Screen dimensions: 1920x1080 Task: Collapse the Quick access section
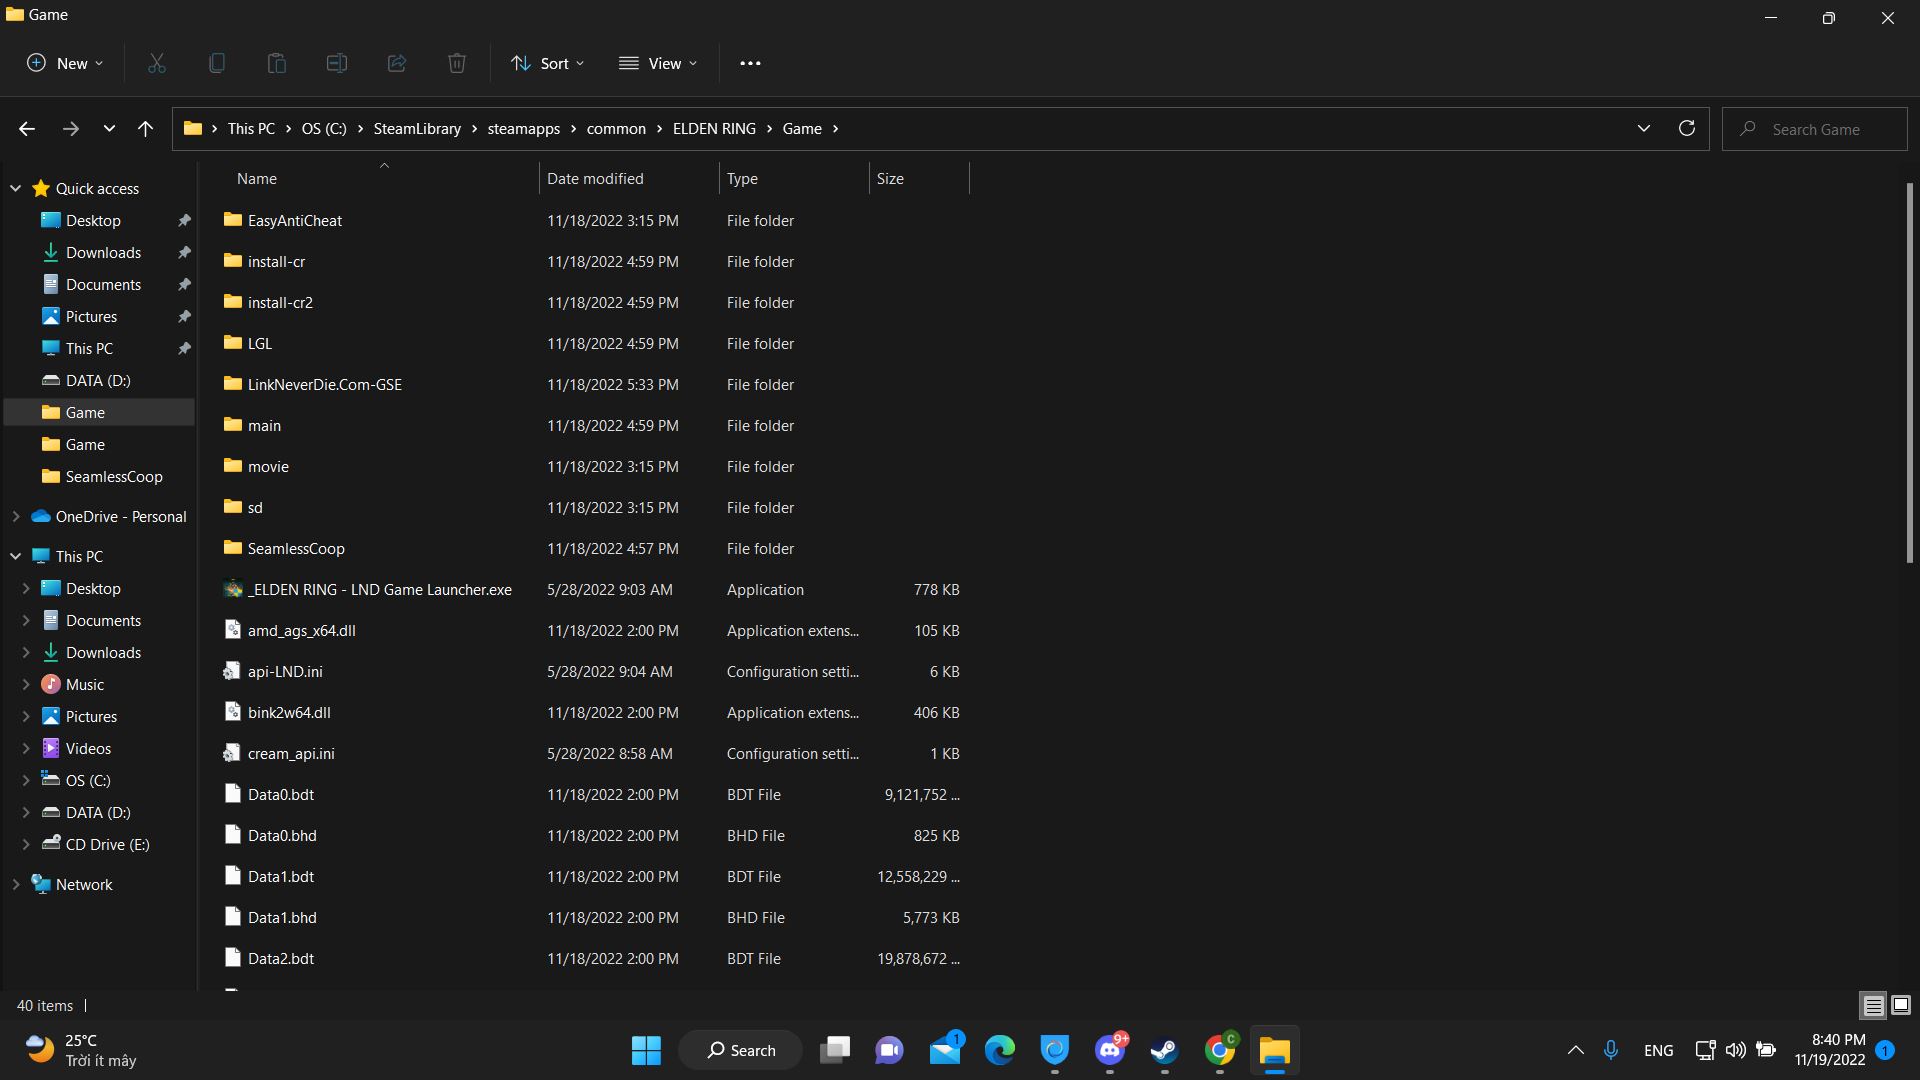click(16, 188)
